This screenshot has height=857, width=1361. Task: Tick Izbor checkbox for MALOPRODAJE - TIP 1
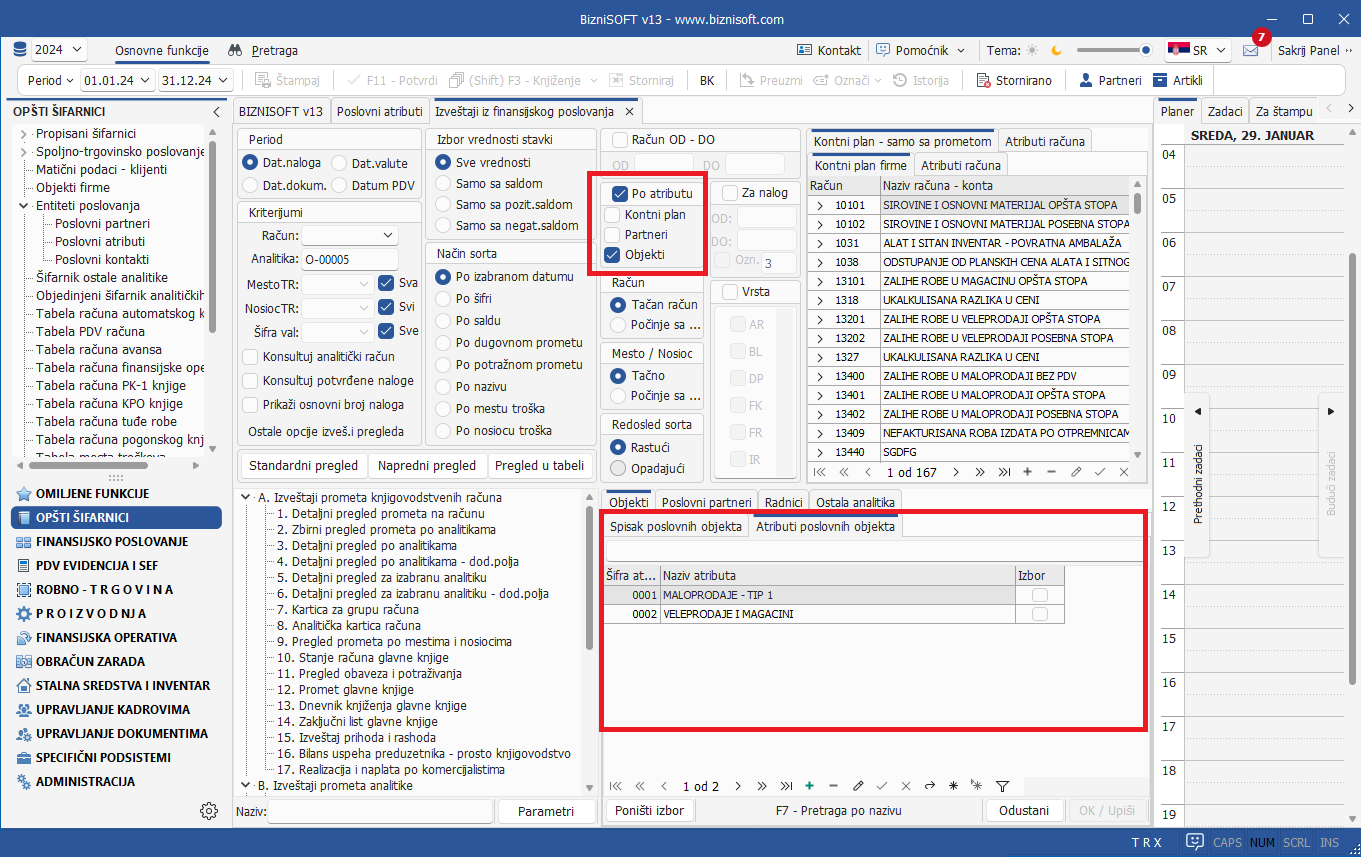[x=1040, y=595]
